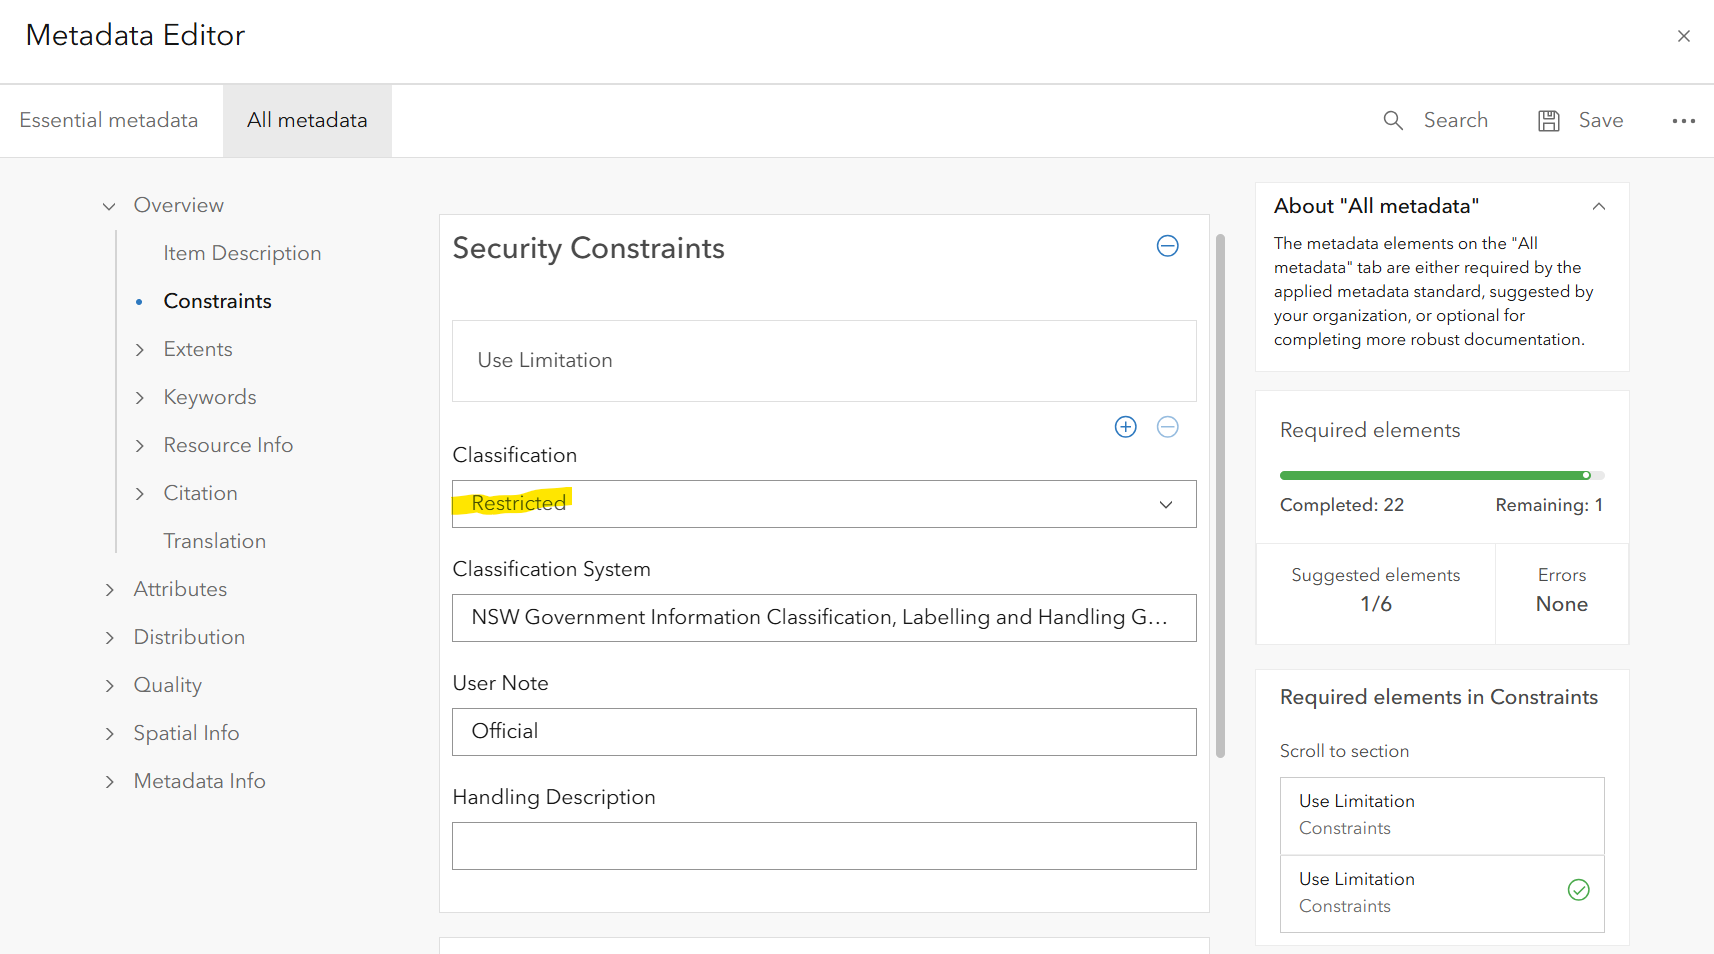Viewport: 1714px width, 954px height.
Task: Expand the Distribution section chevron
Action: point(110,637)
